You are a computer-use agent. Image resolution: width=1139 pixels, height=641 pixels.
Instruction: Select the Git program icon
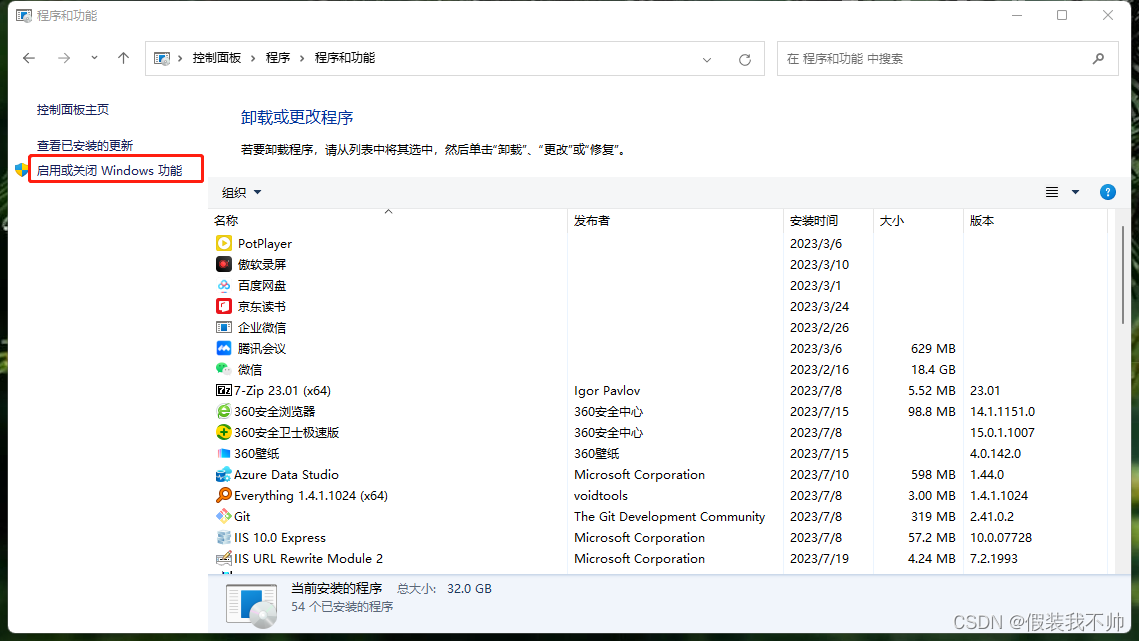[x=222, y=516]
